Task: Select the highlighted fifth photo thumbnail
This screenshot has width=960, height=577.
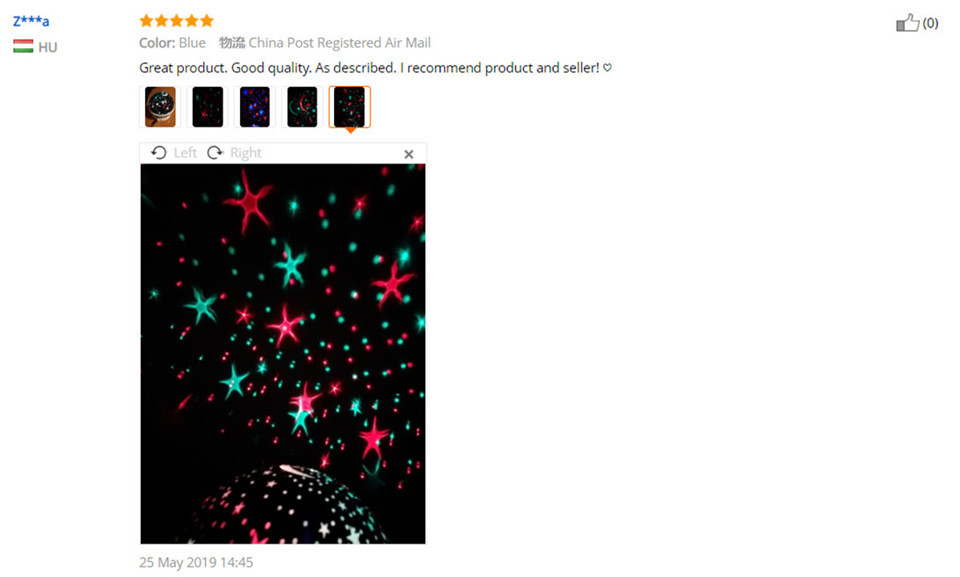Action: (350, 107)
